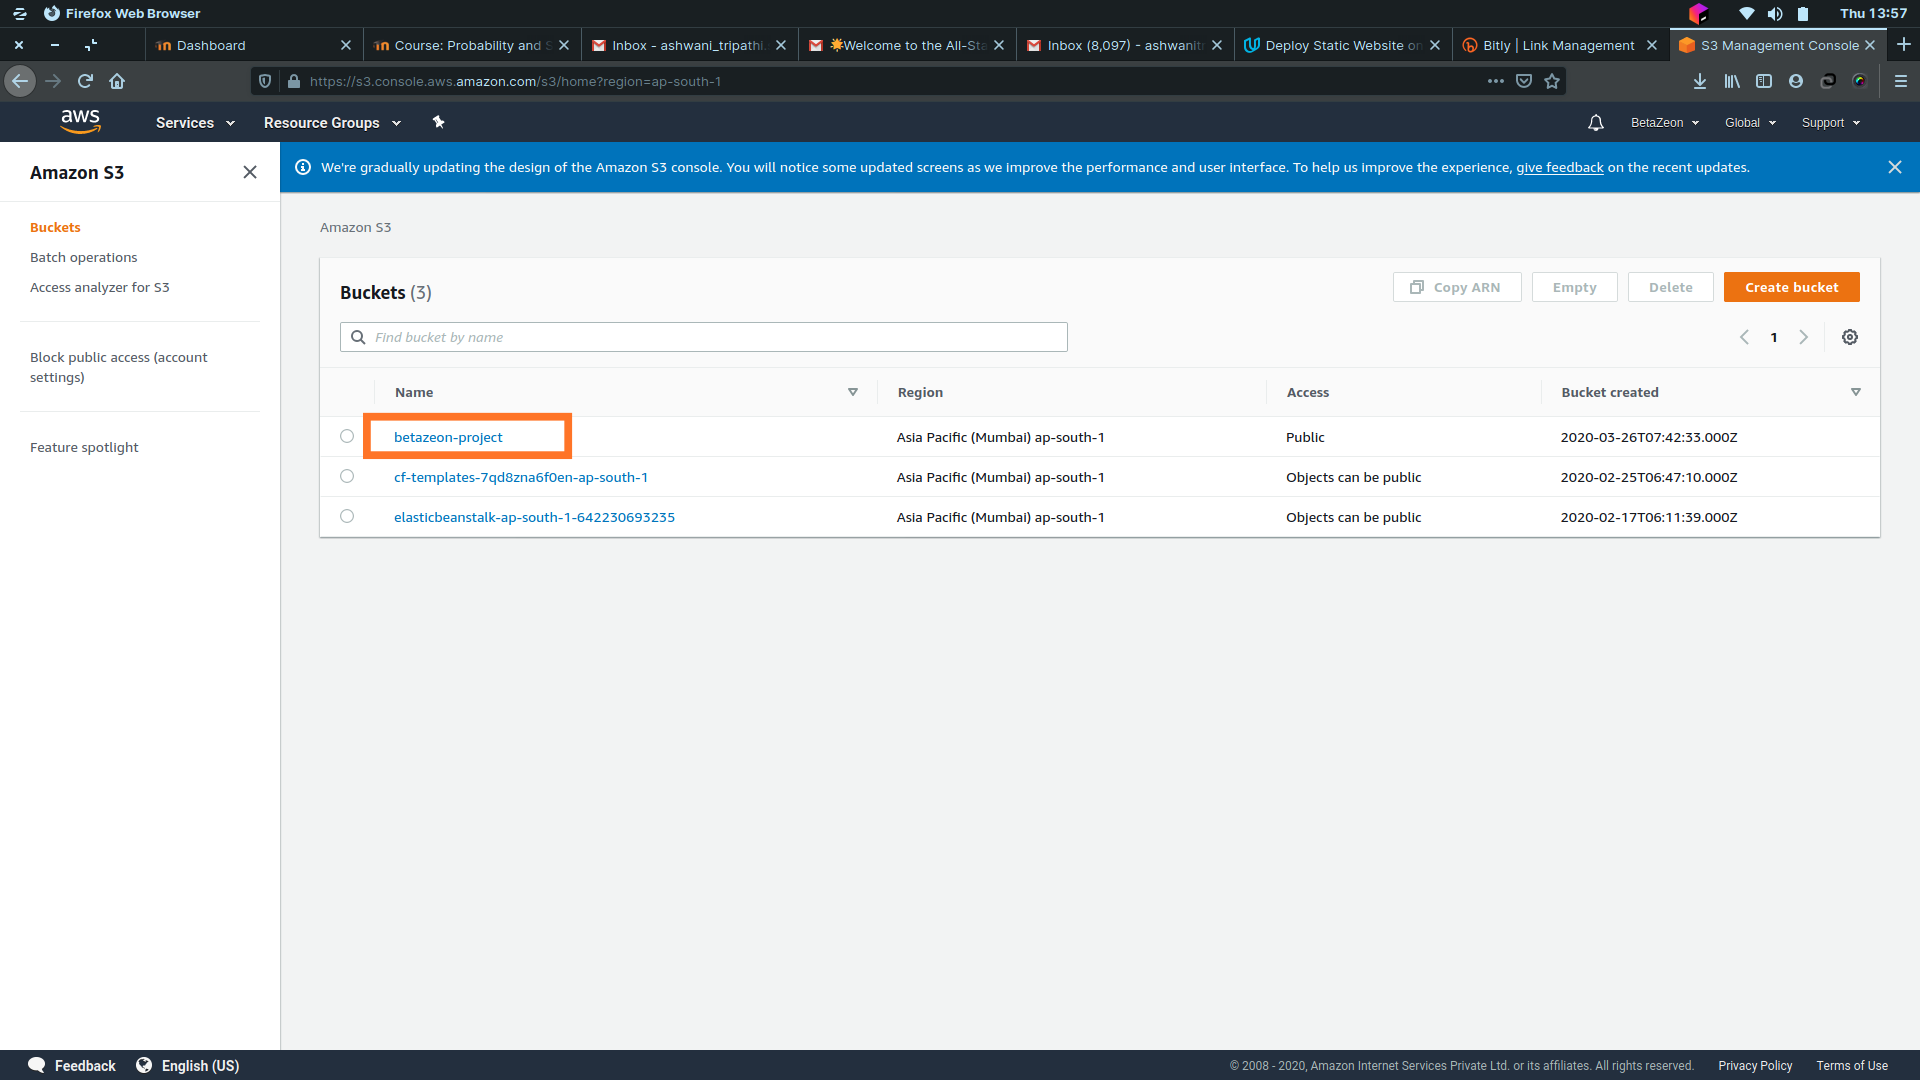Screen dimensions: 1920x1080
Task: Change language via English (US) footer
Action: point(188,1065)
